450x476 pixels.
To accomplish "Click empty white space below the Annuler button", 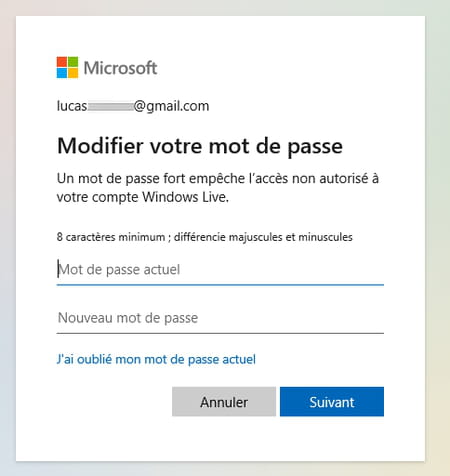I will coord(224,438).
